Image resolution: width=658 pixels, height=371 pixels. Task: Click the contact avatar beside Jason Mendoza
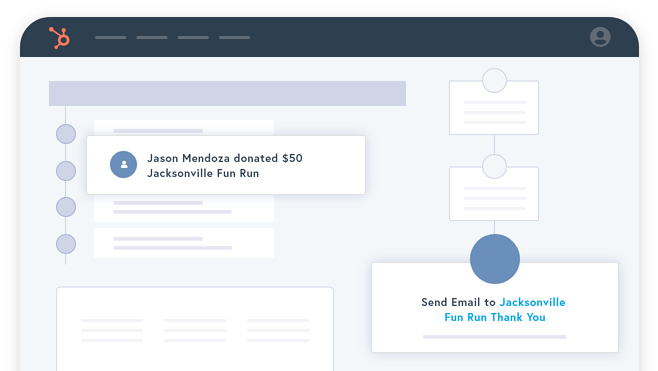[x=123, y=165]
